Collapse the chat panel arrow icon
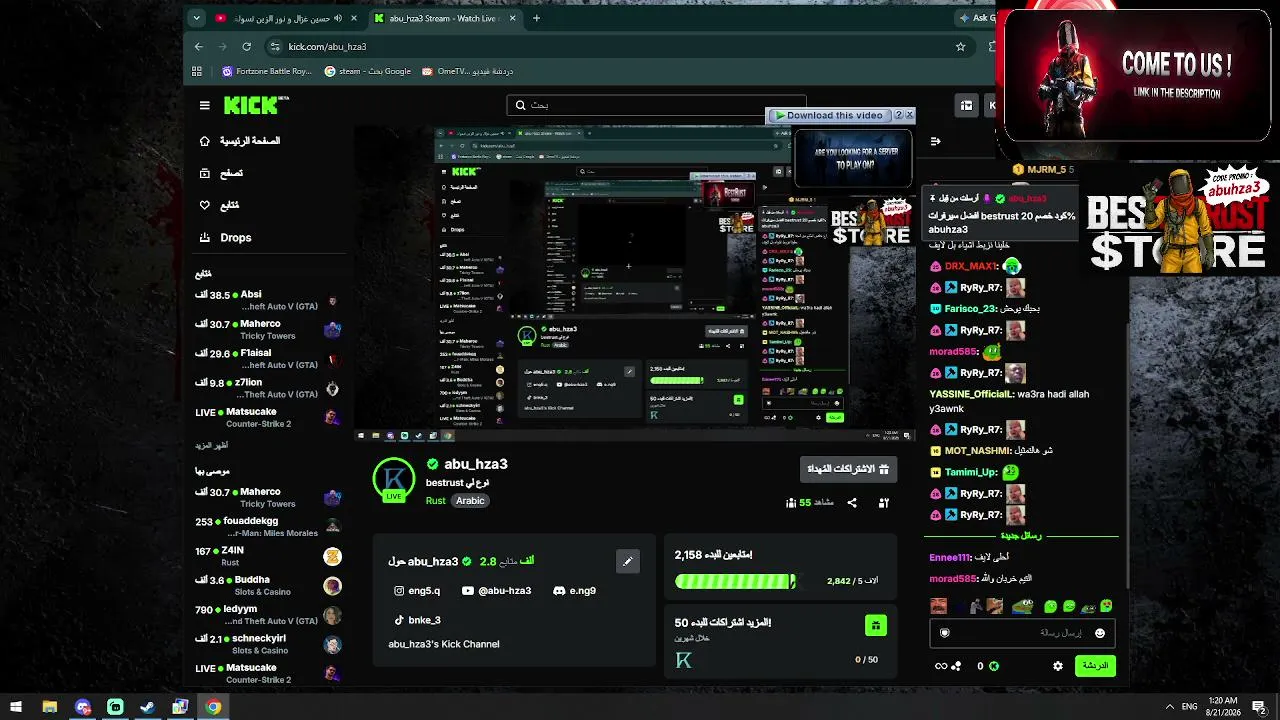Image resolution: width=1280 pixels, height=720 pixels. click(935, 141)
